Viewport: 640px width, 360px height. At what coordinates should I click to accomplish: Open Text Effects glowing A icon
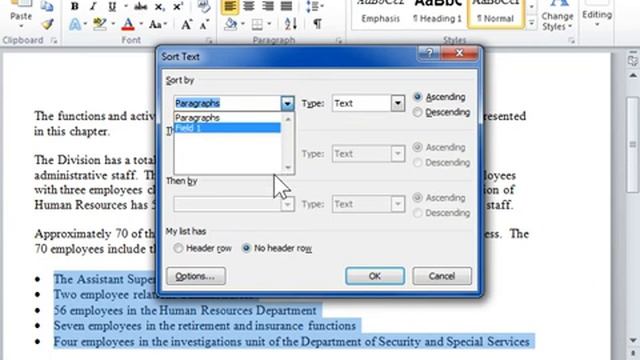75,24
